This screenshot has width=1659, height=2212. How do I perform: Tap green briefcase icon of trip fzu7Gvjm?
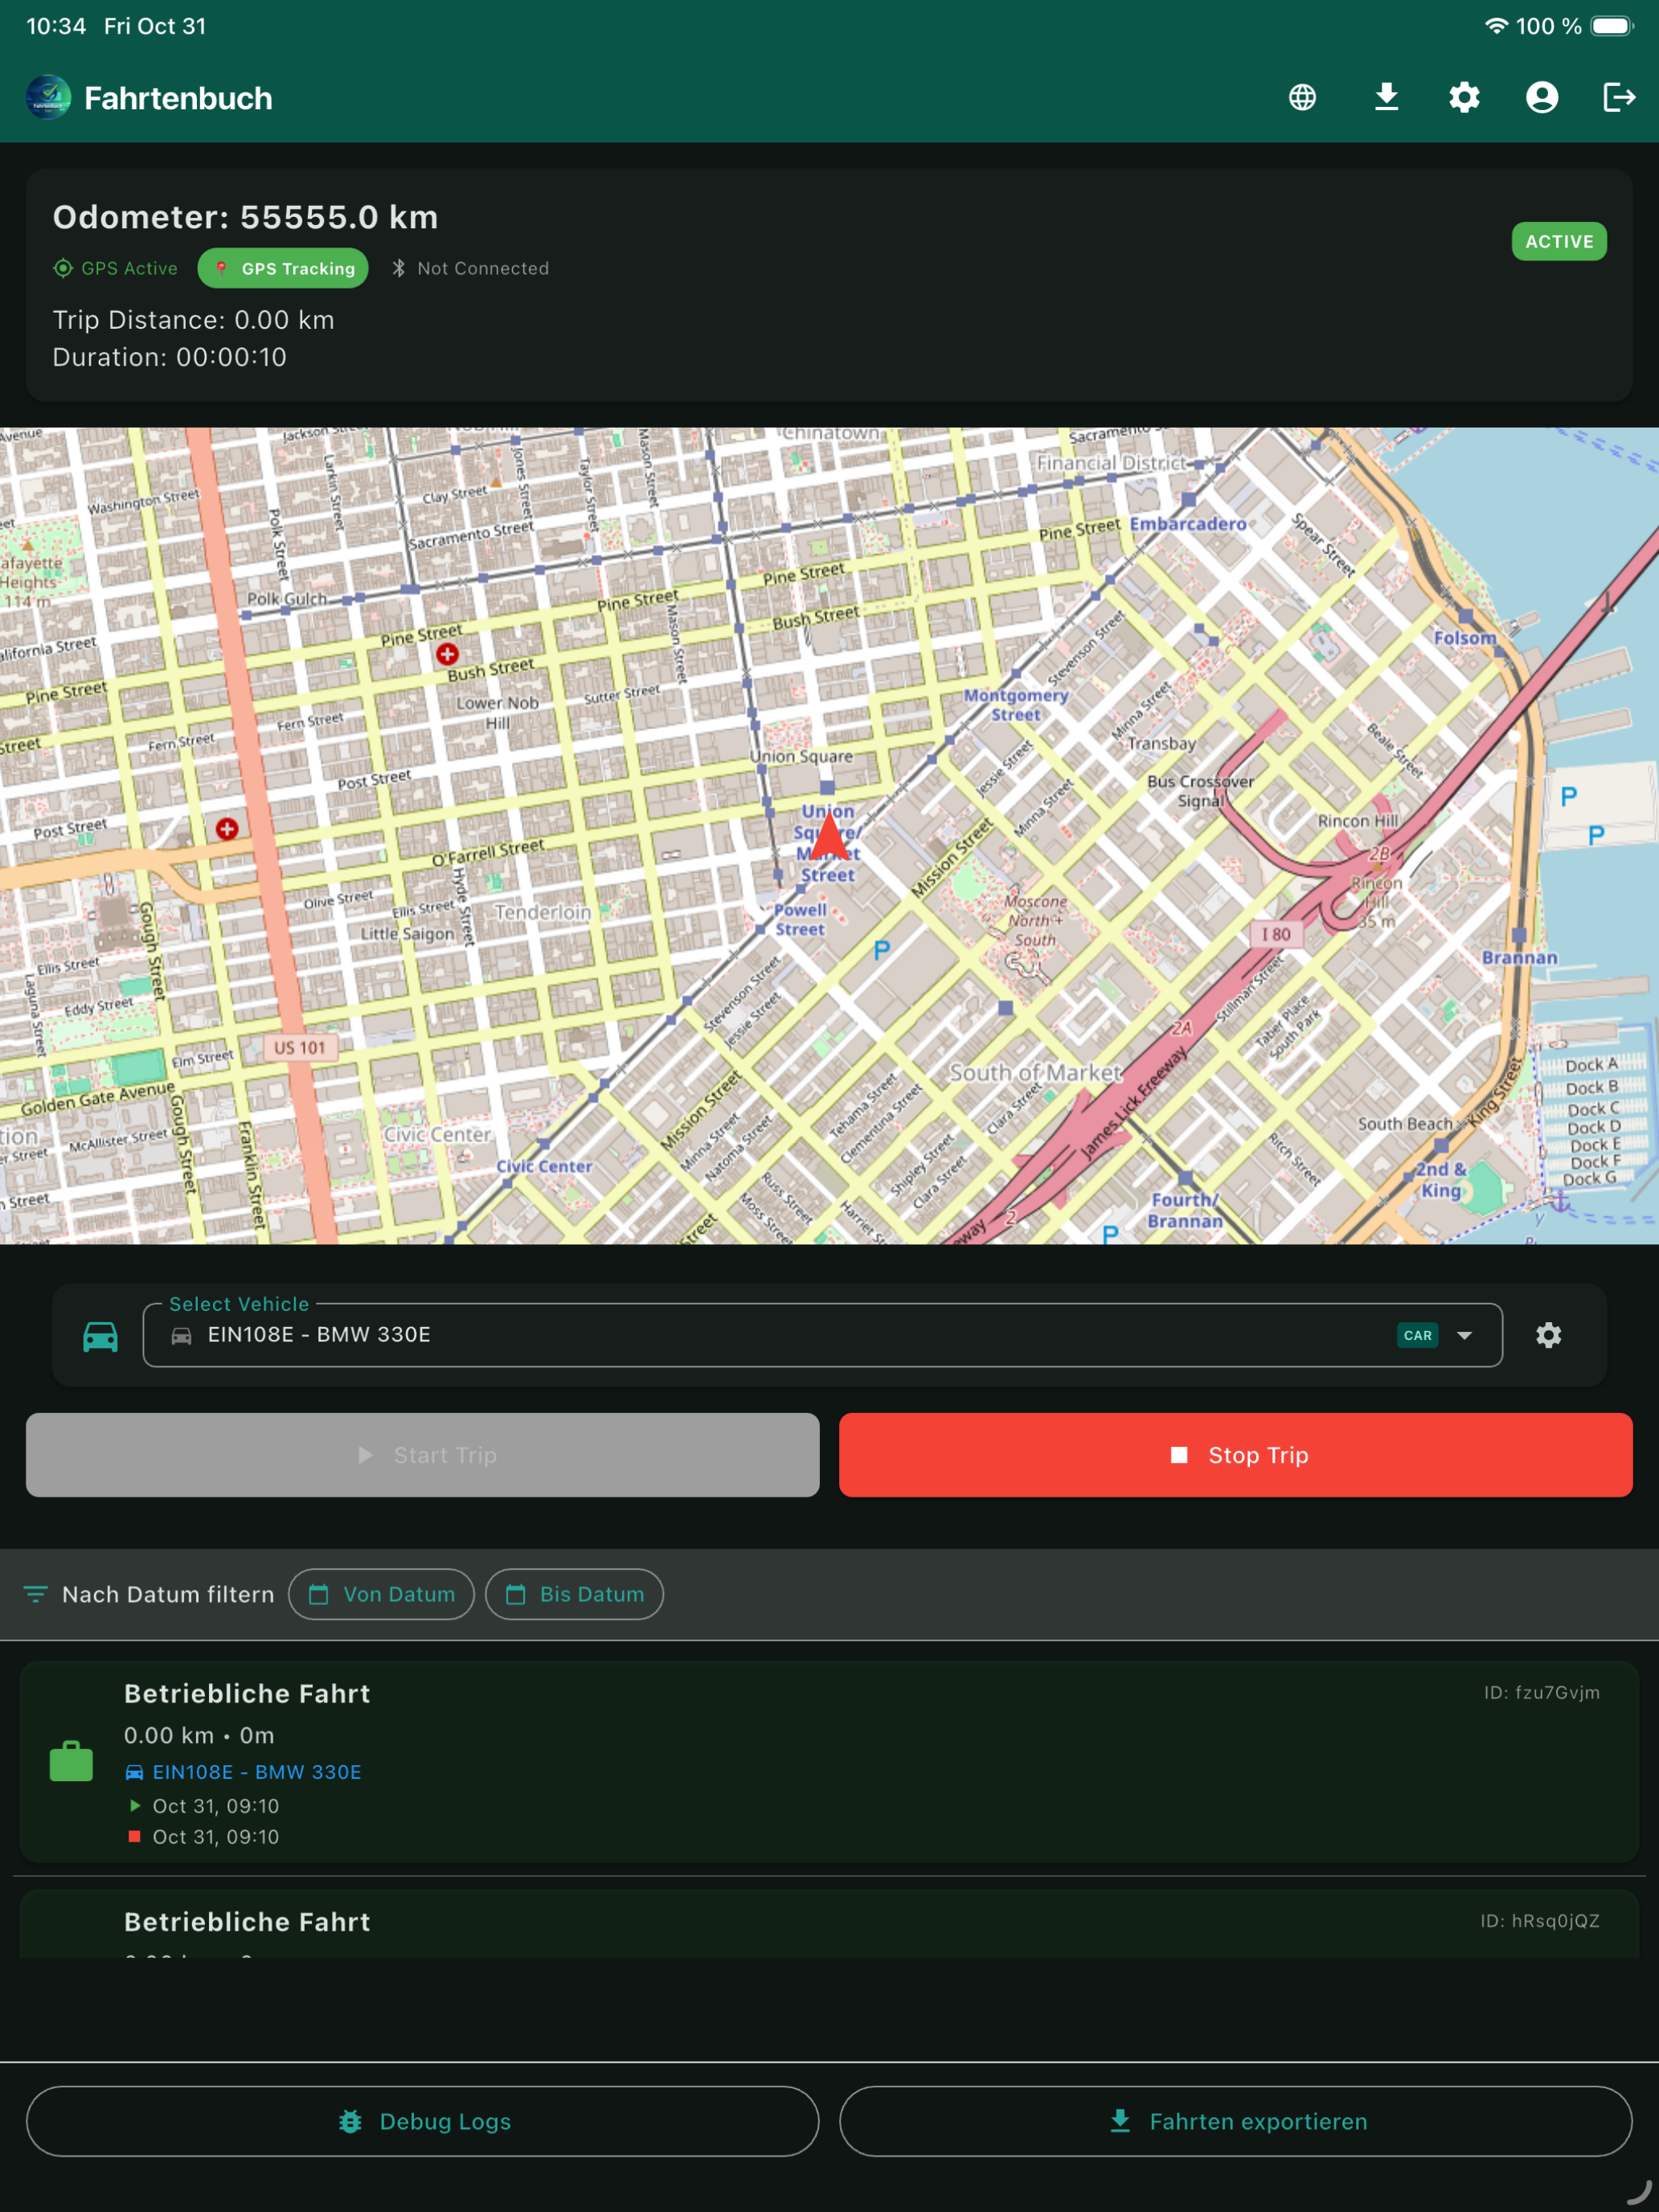[71, 1761]
